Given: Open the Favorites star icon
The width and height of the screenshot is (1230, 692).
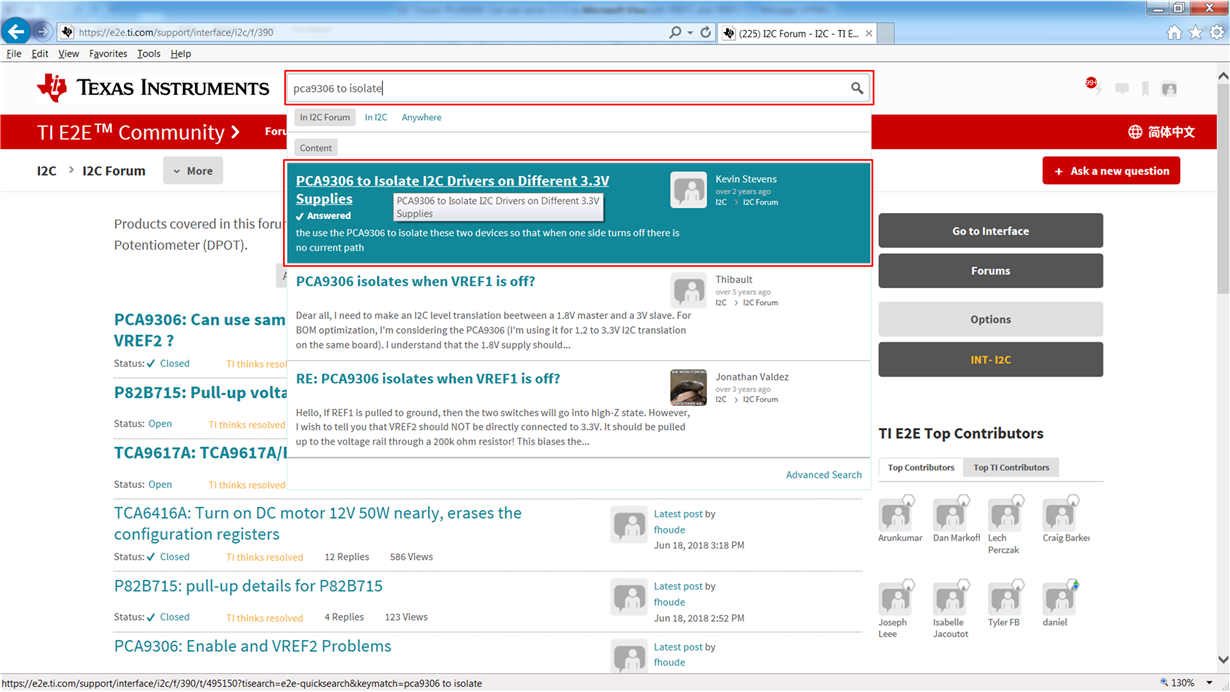Looking at the screenshot, I should point(1195,33).
